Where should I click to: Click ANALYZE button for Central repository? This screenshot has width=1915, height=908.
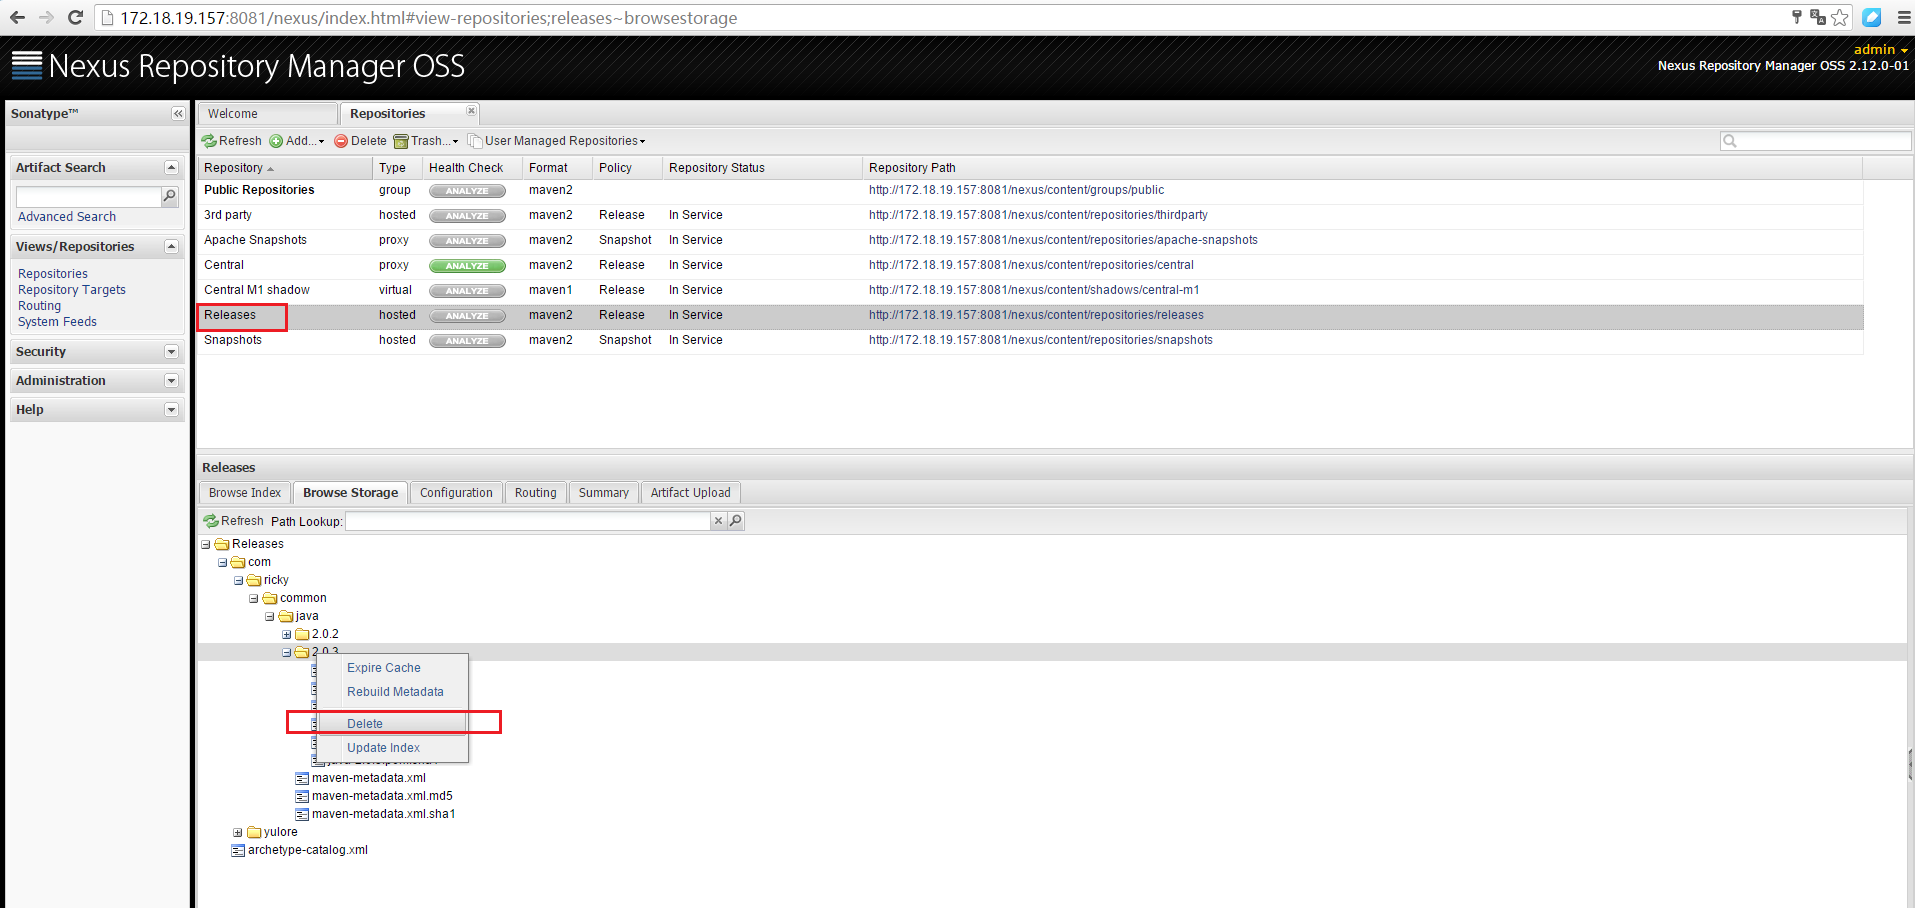coord(467,266)
